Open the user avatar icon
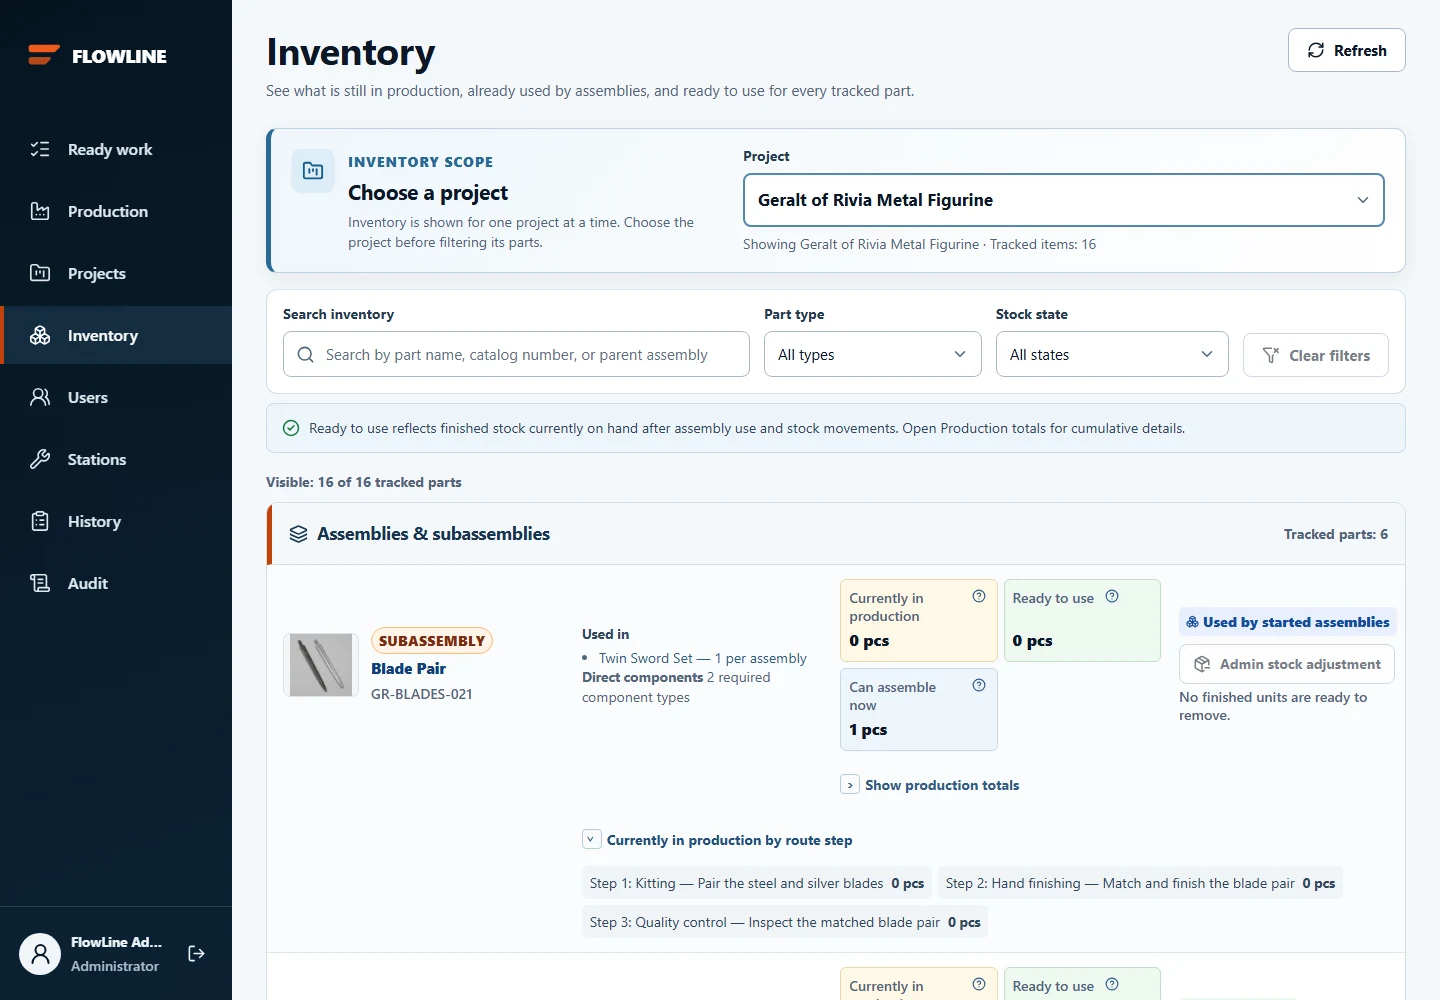 [x=40, y=954]
